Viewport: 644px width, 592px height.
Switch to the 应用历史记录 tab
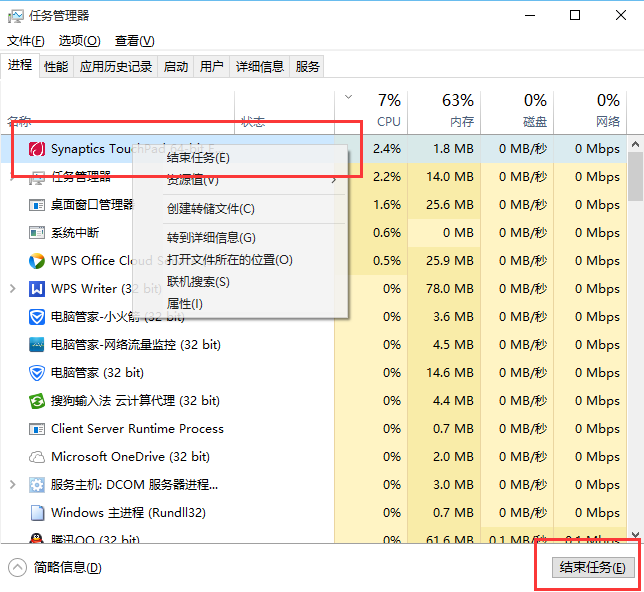tap(116, 66)
